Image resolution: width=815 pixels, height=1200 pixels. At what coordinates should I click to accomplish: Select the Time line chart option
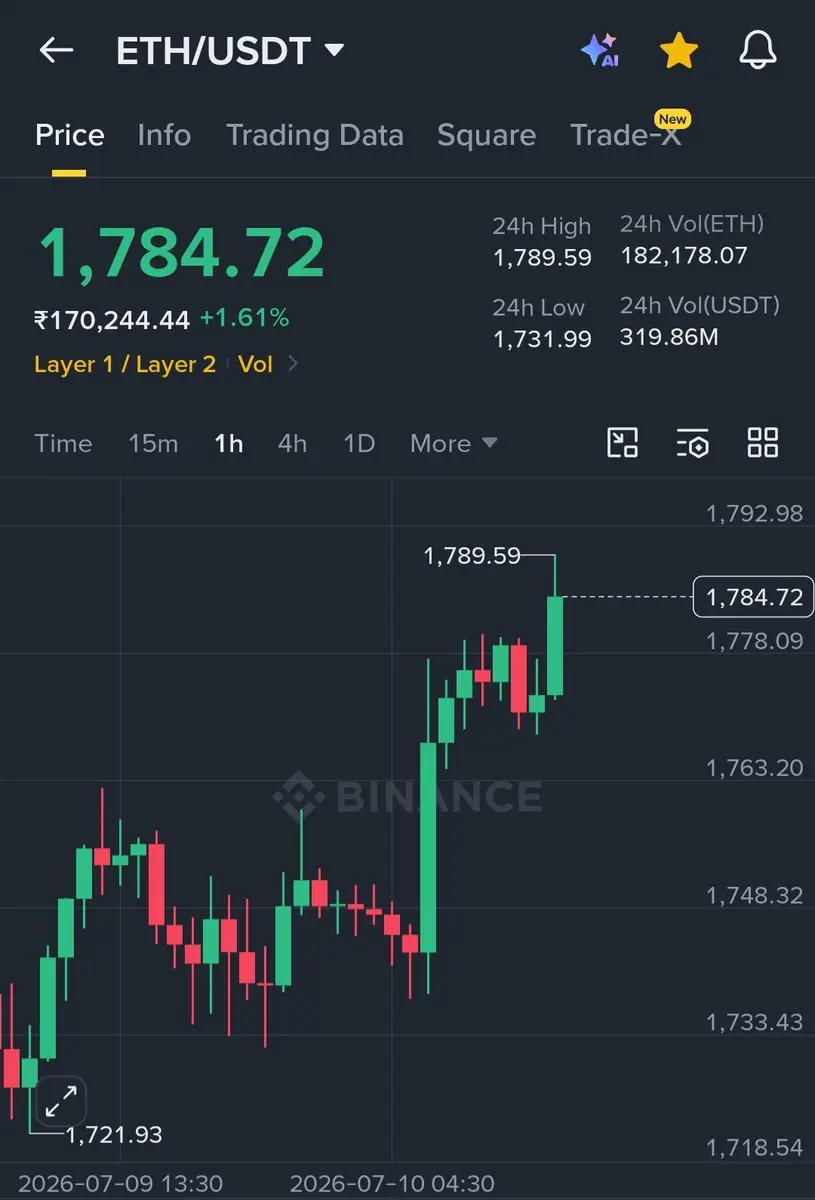pyautogui.click(x=63, y=443)
